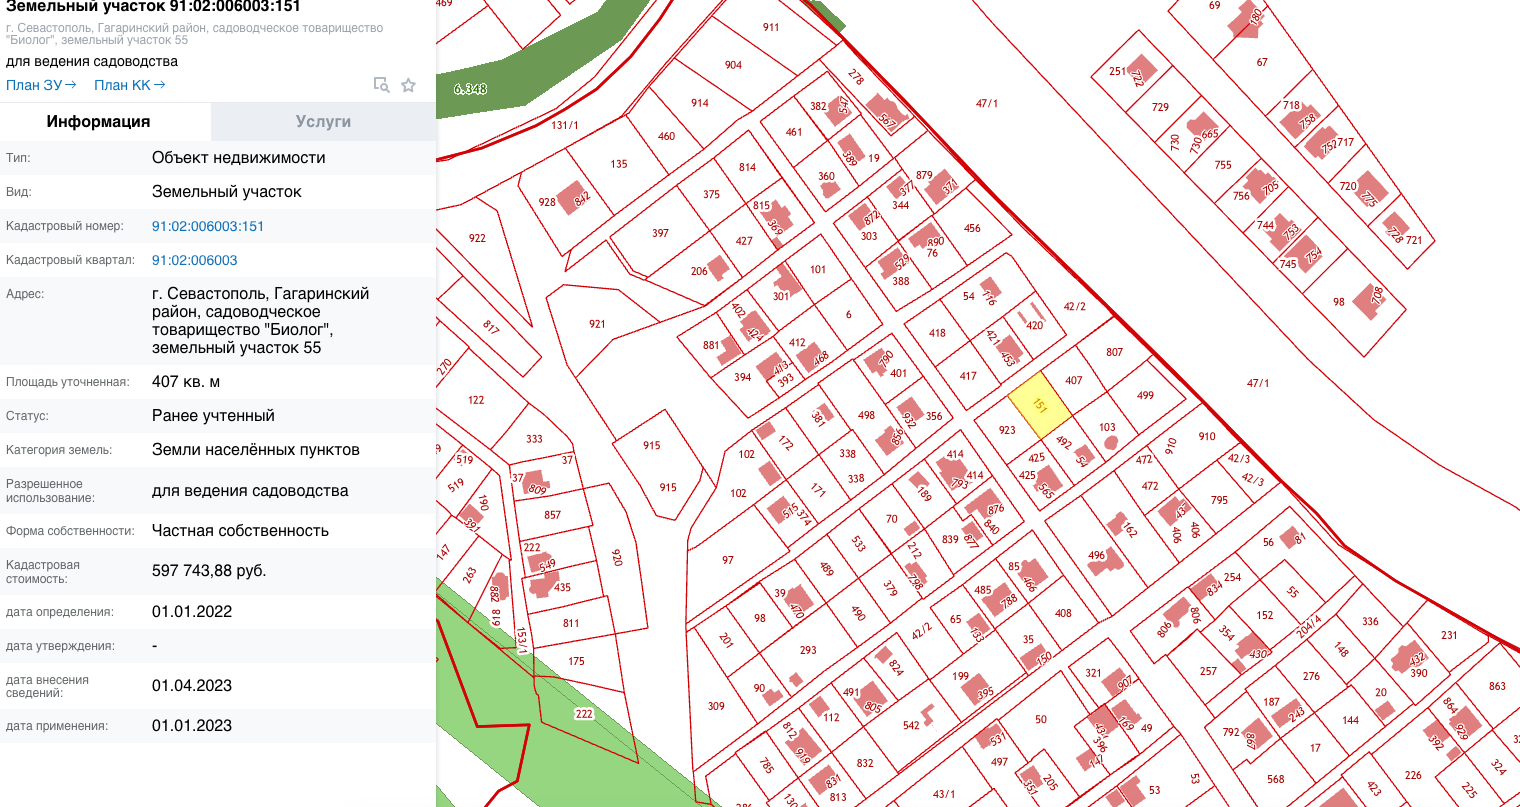Select parcel 499 near highlighted plot
Image resolution: width=1520 pixels, height=807 pixels.
tap(1145, 395)
